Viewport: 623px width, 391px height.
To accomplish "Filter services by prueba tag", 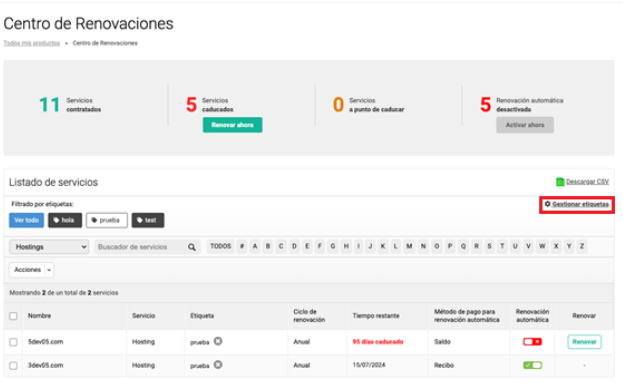I will tap(106, 220).
